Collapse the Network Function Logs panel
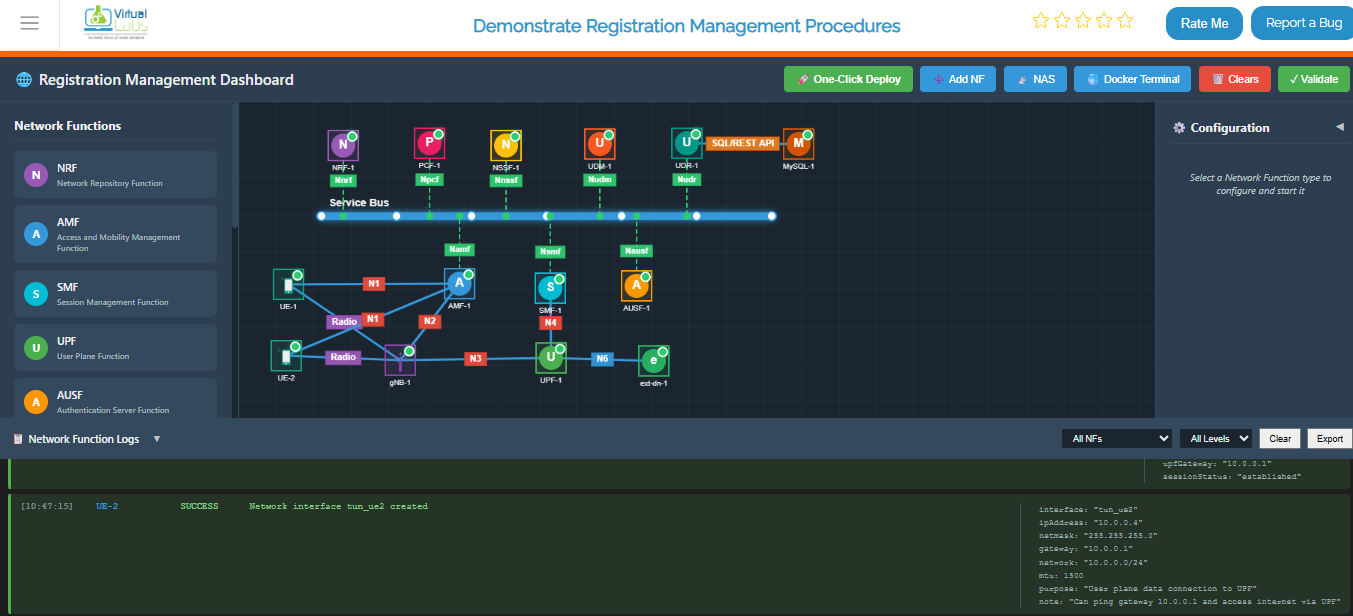Screen dimensions: 1353x616 click(157, 439)
